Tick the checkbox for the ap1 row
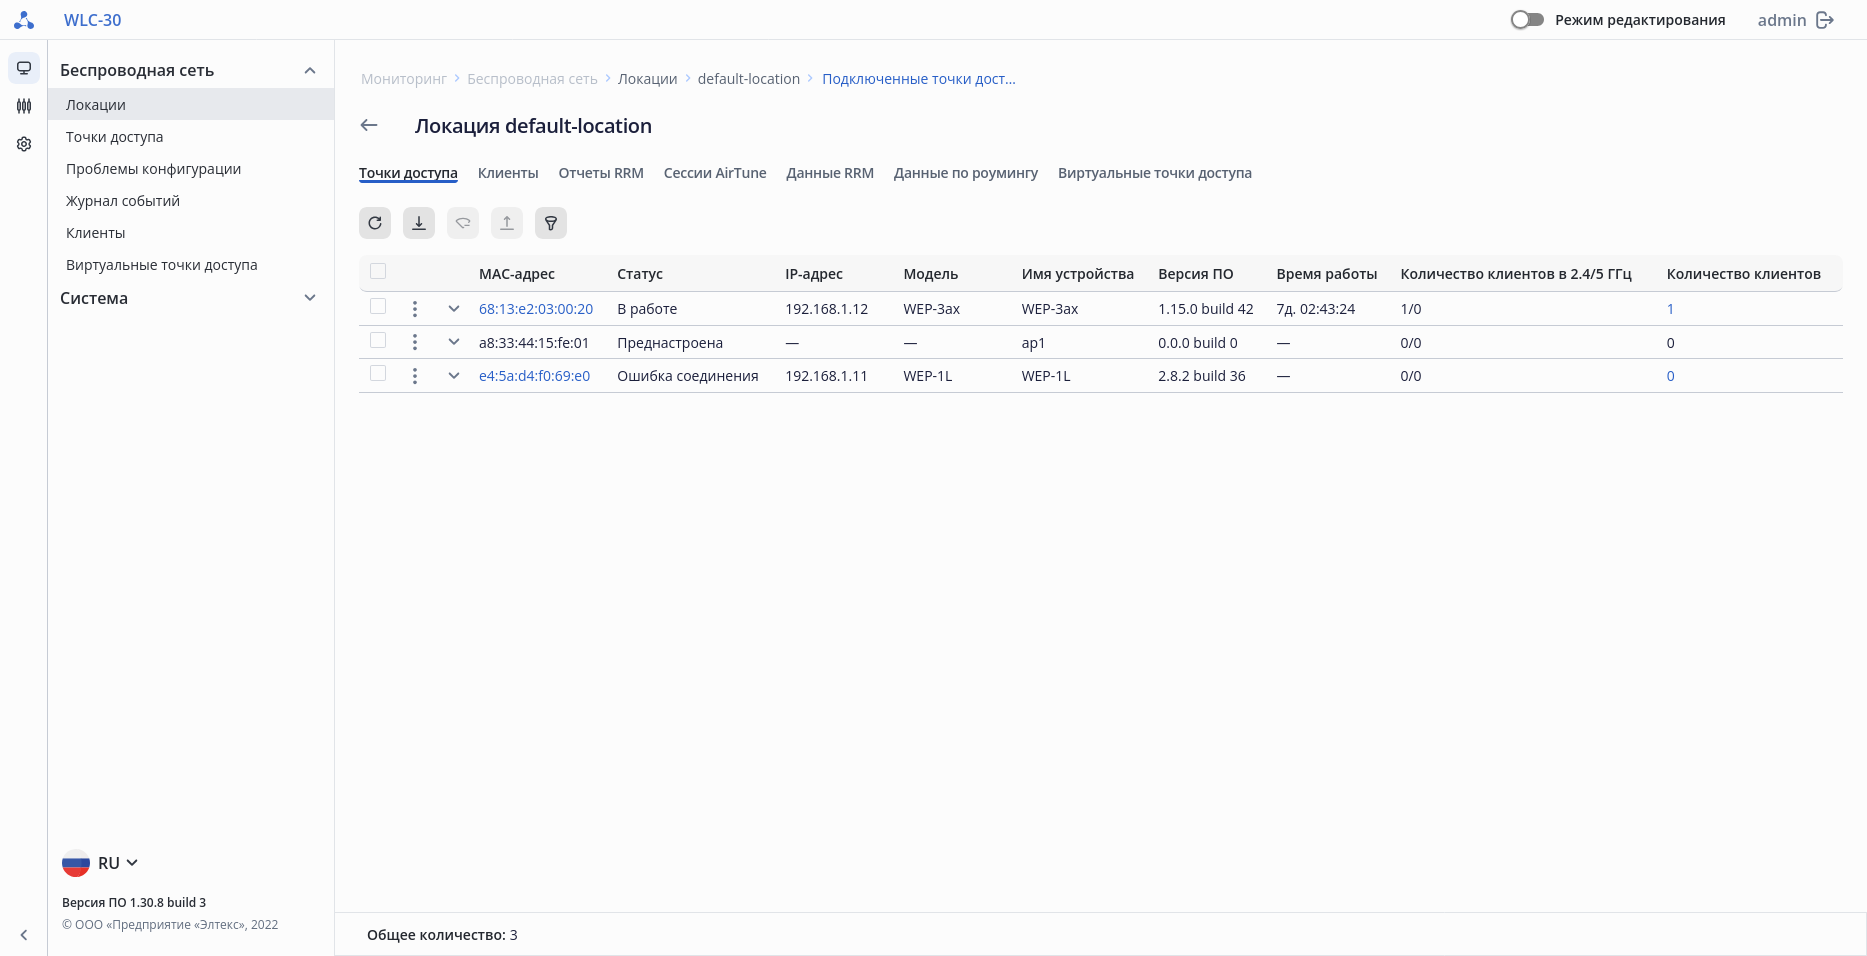The height and width of the screenshot is (956, 1867). pyautogui.click(x=378, y=341)
